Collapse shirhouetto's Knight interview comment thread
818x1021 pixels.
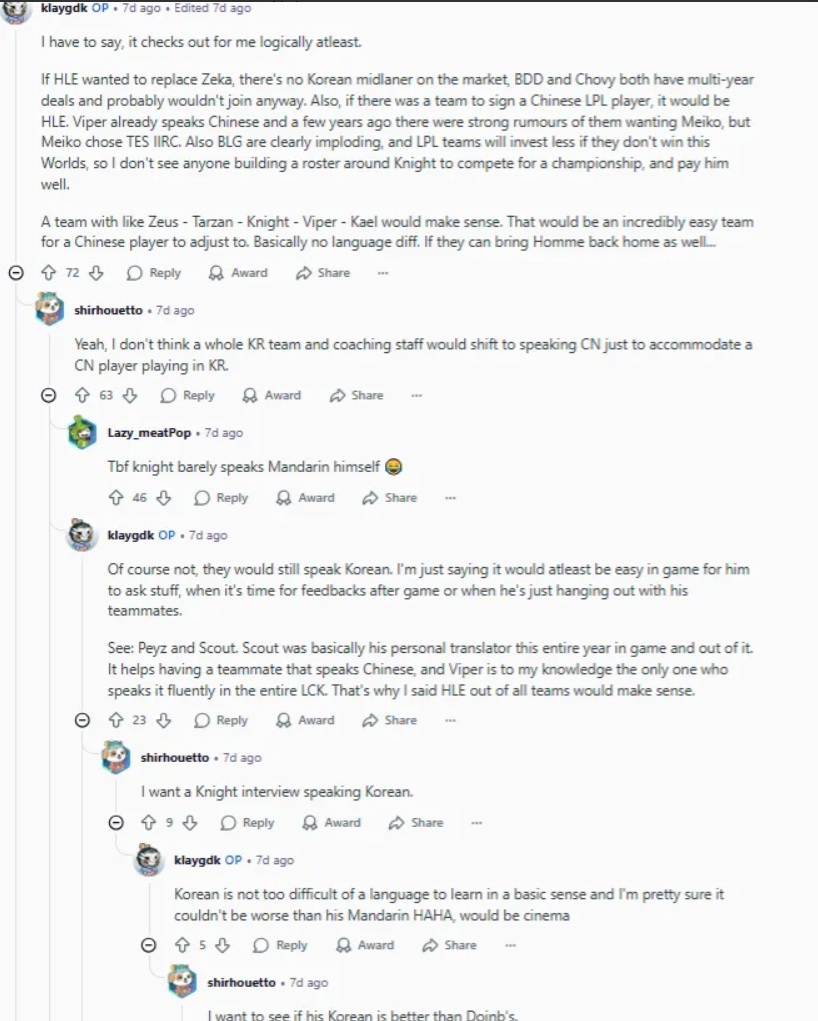tap(116, 823)
